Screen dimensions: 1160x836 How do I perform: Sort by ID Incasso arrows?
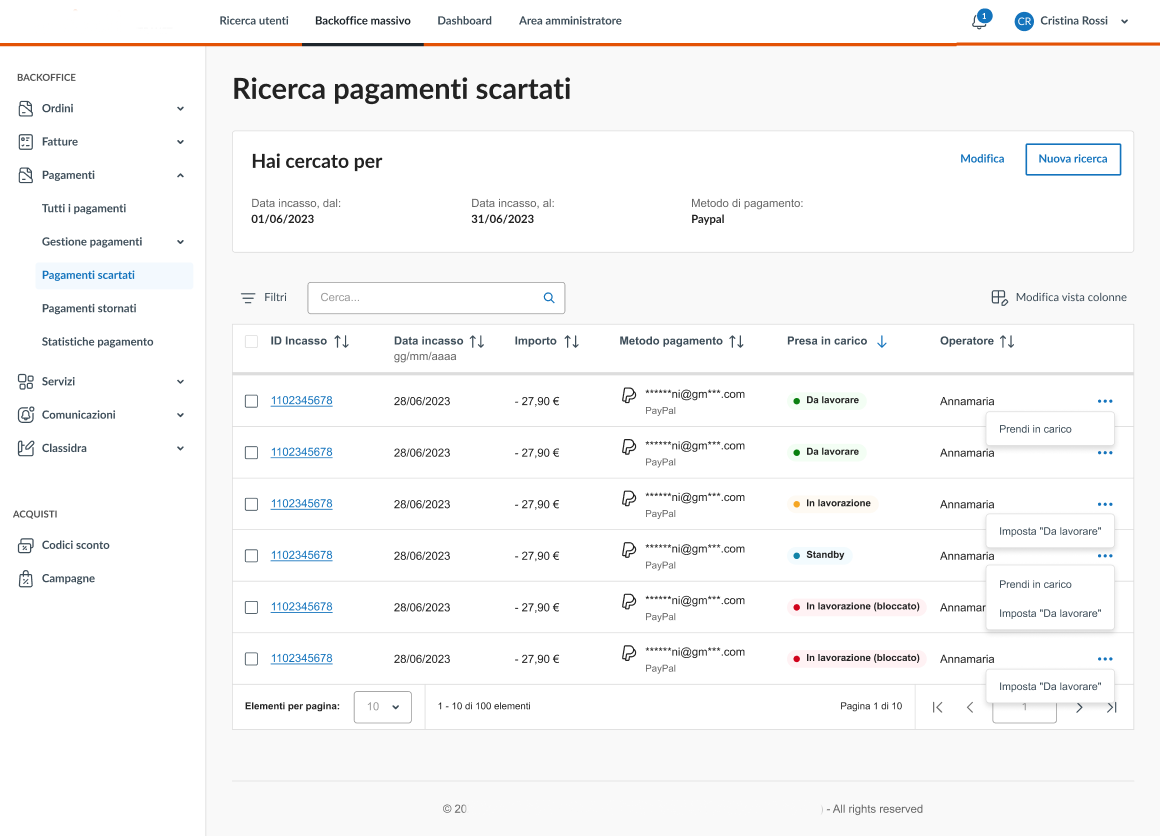(342, 342)
